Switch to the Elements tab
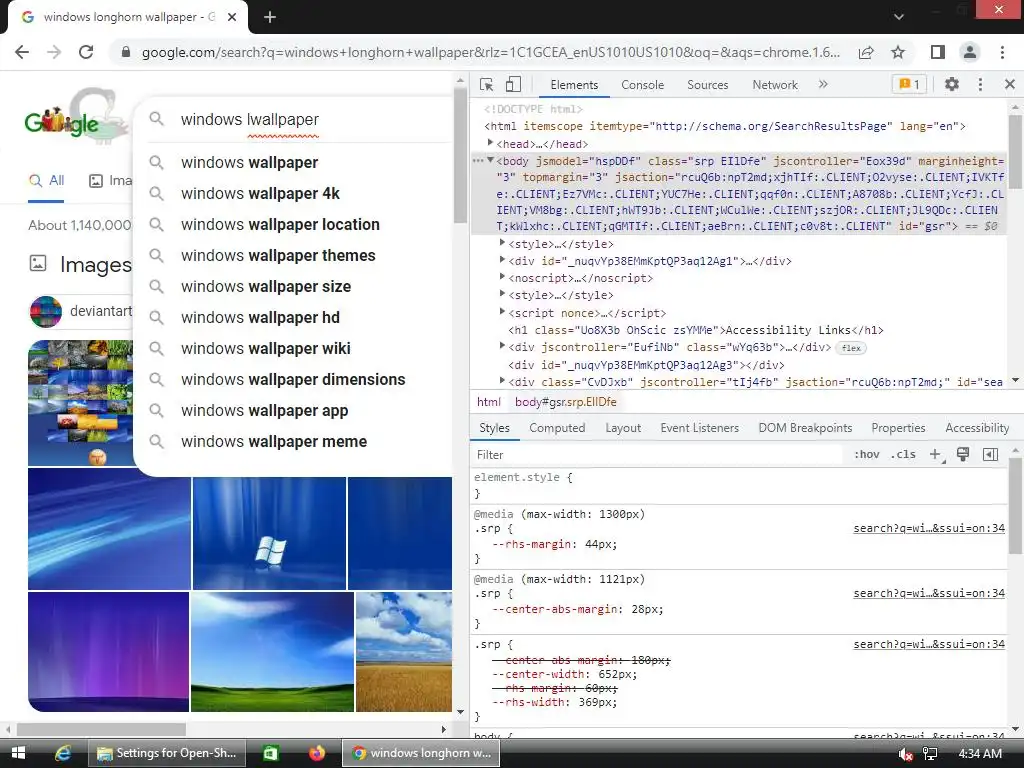 (x=574, y=85)
